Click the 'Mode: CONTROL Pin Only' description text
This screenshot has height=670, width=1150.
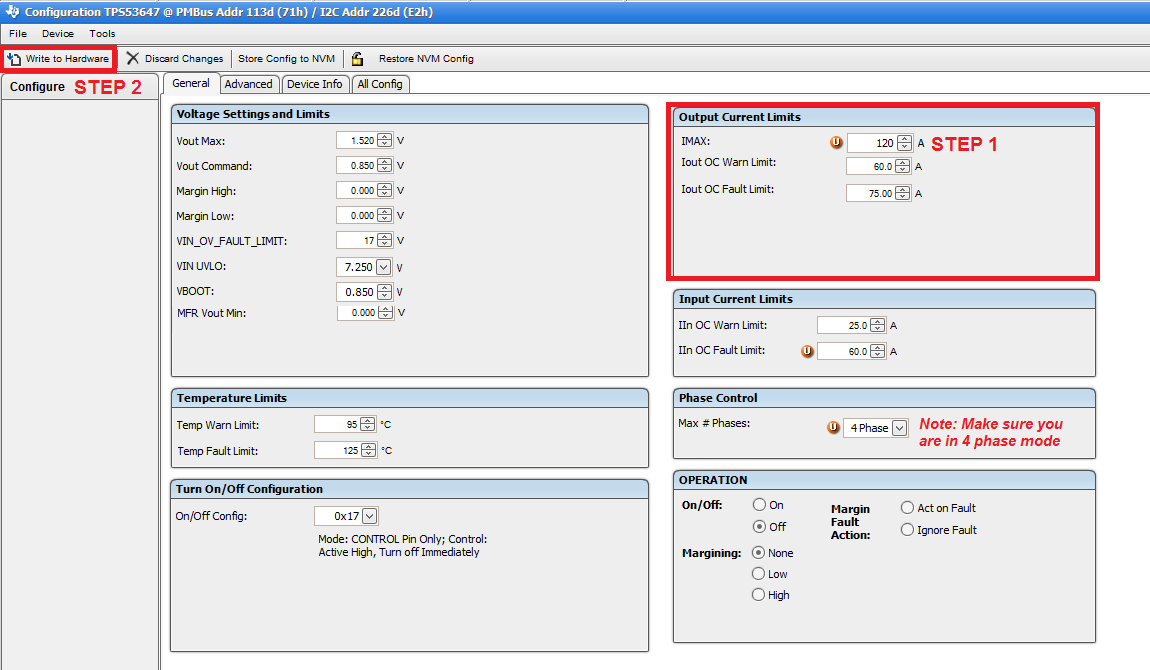(403, 545)
